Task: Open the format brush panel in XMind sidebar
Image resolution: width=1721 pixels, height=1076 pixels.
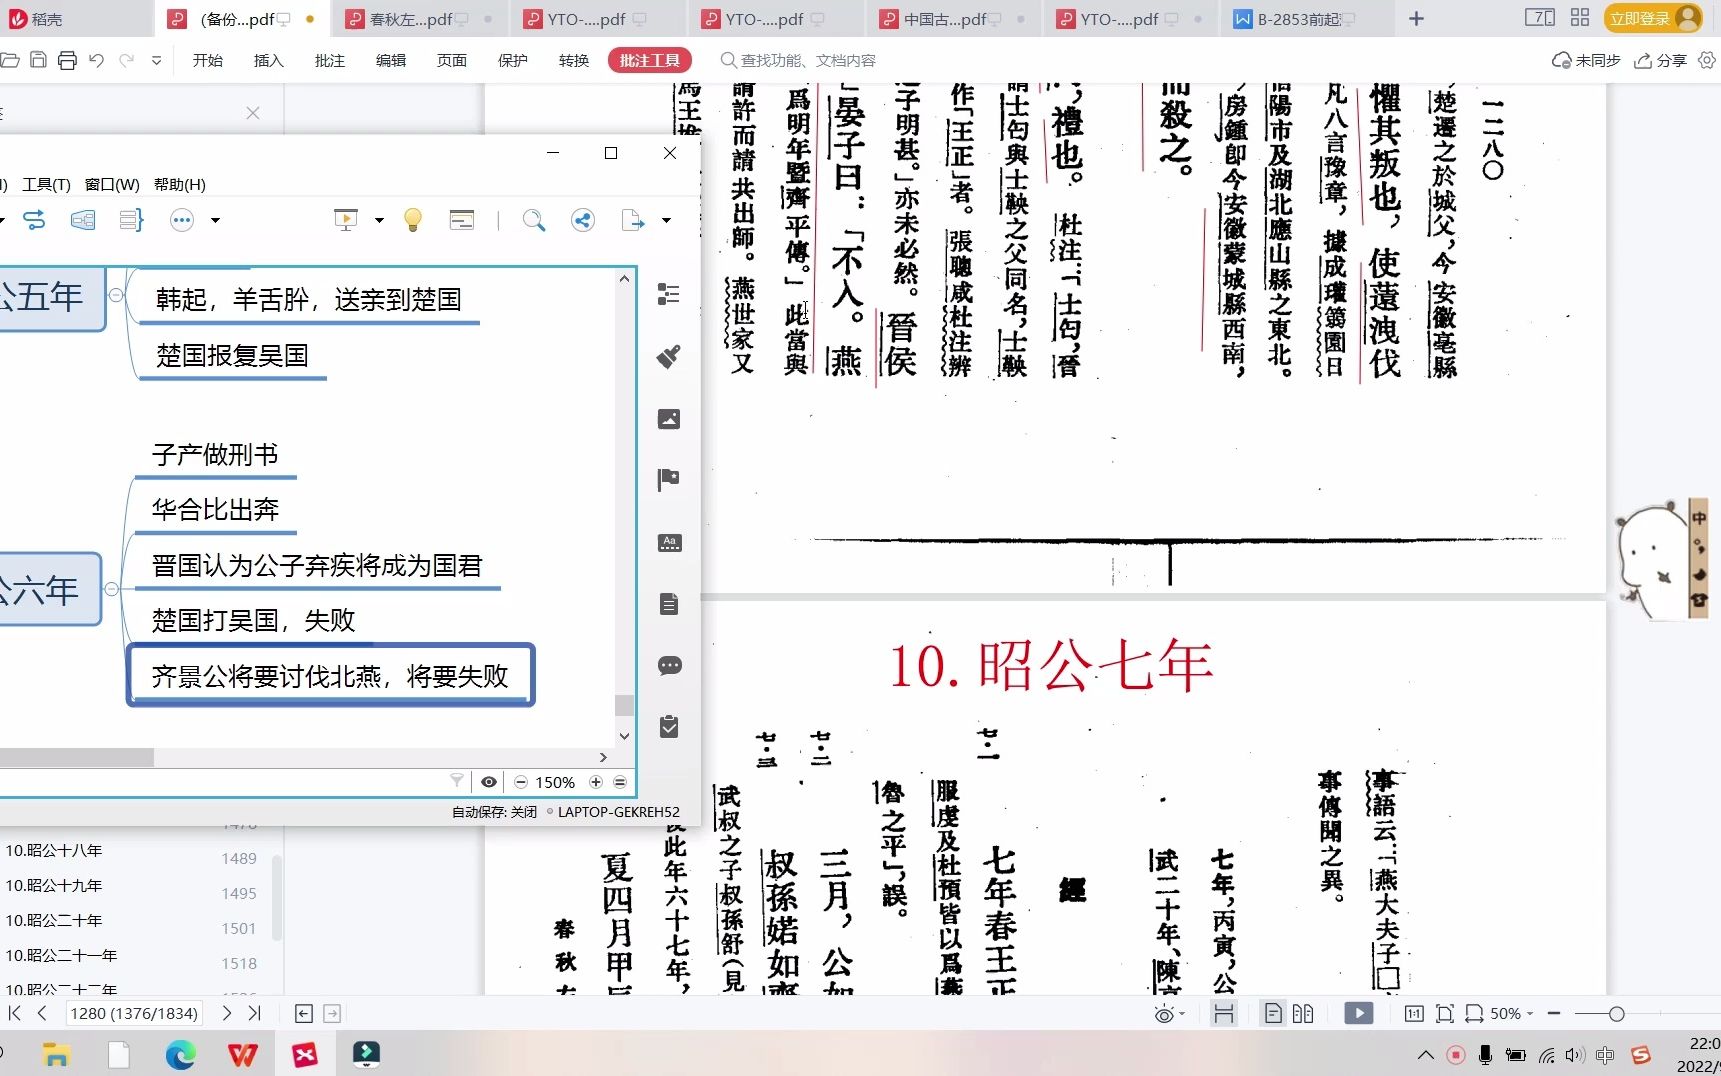Action: (669, 356)
